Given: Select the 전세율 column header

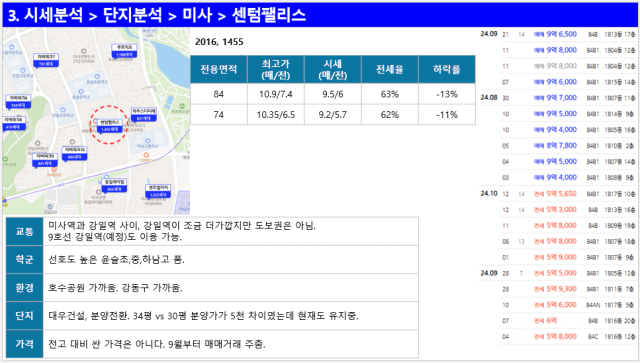Looking at the screenshot, I should (x=390, y=69).
